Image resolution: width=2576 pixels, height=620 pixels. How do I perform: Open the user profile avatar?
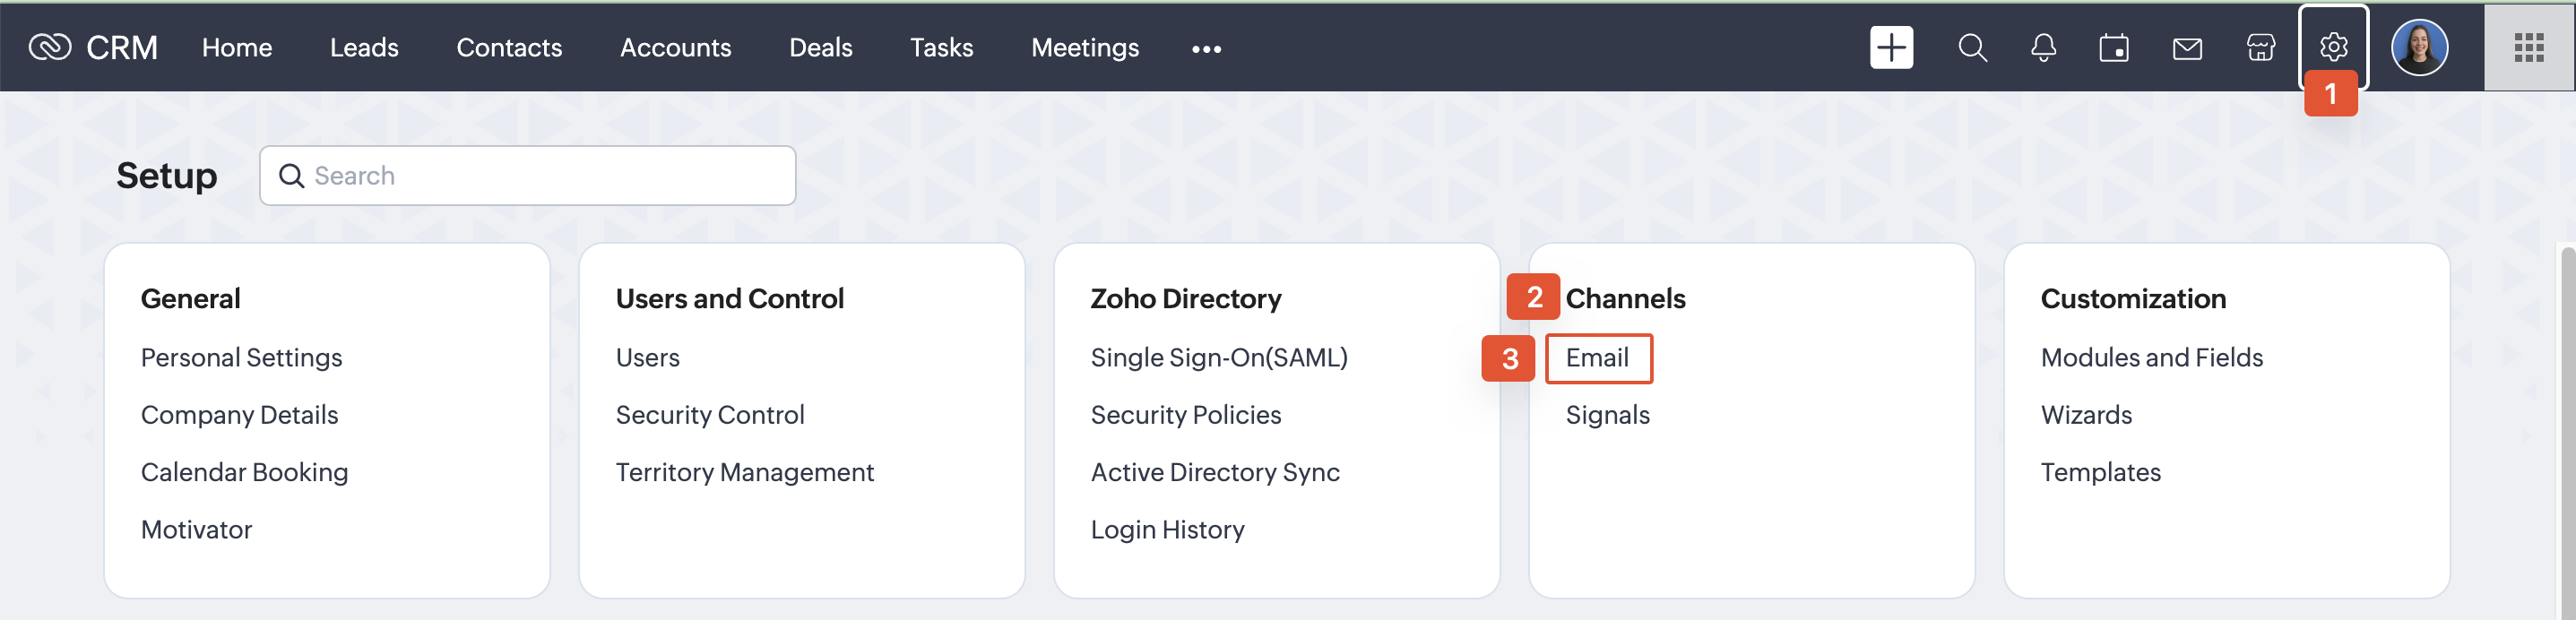(2418, 47)
